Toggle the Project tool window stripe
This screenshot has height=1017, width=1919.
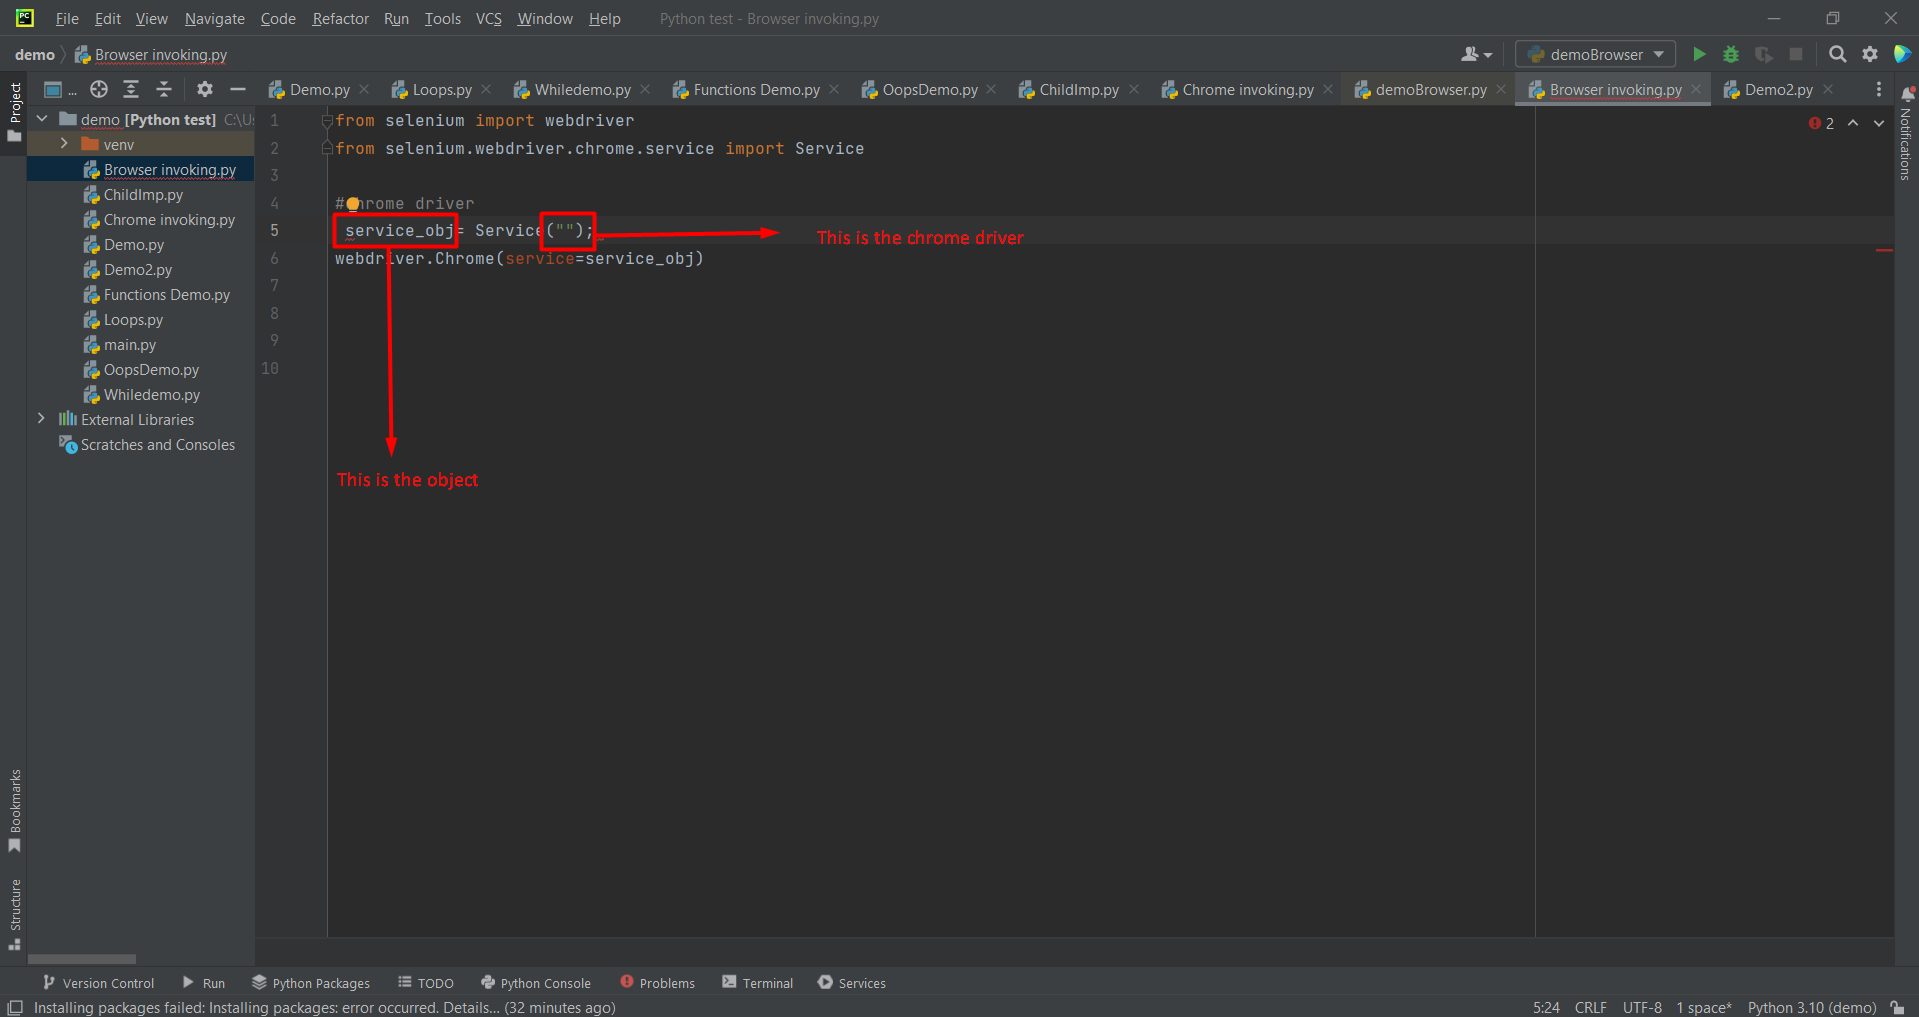(14, 111)
